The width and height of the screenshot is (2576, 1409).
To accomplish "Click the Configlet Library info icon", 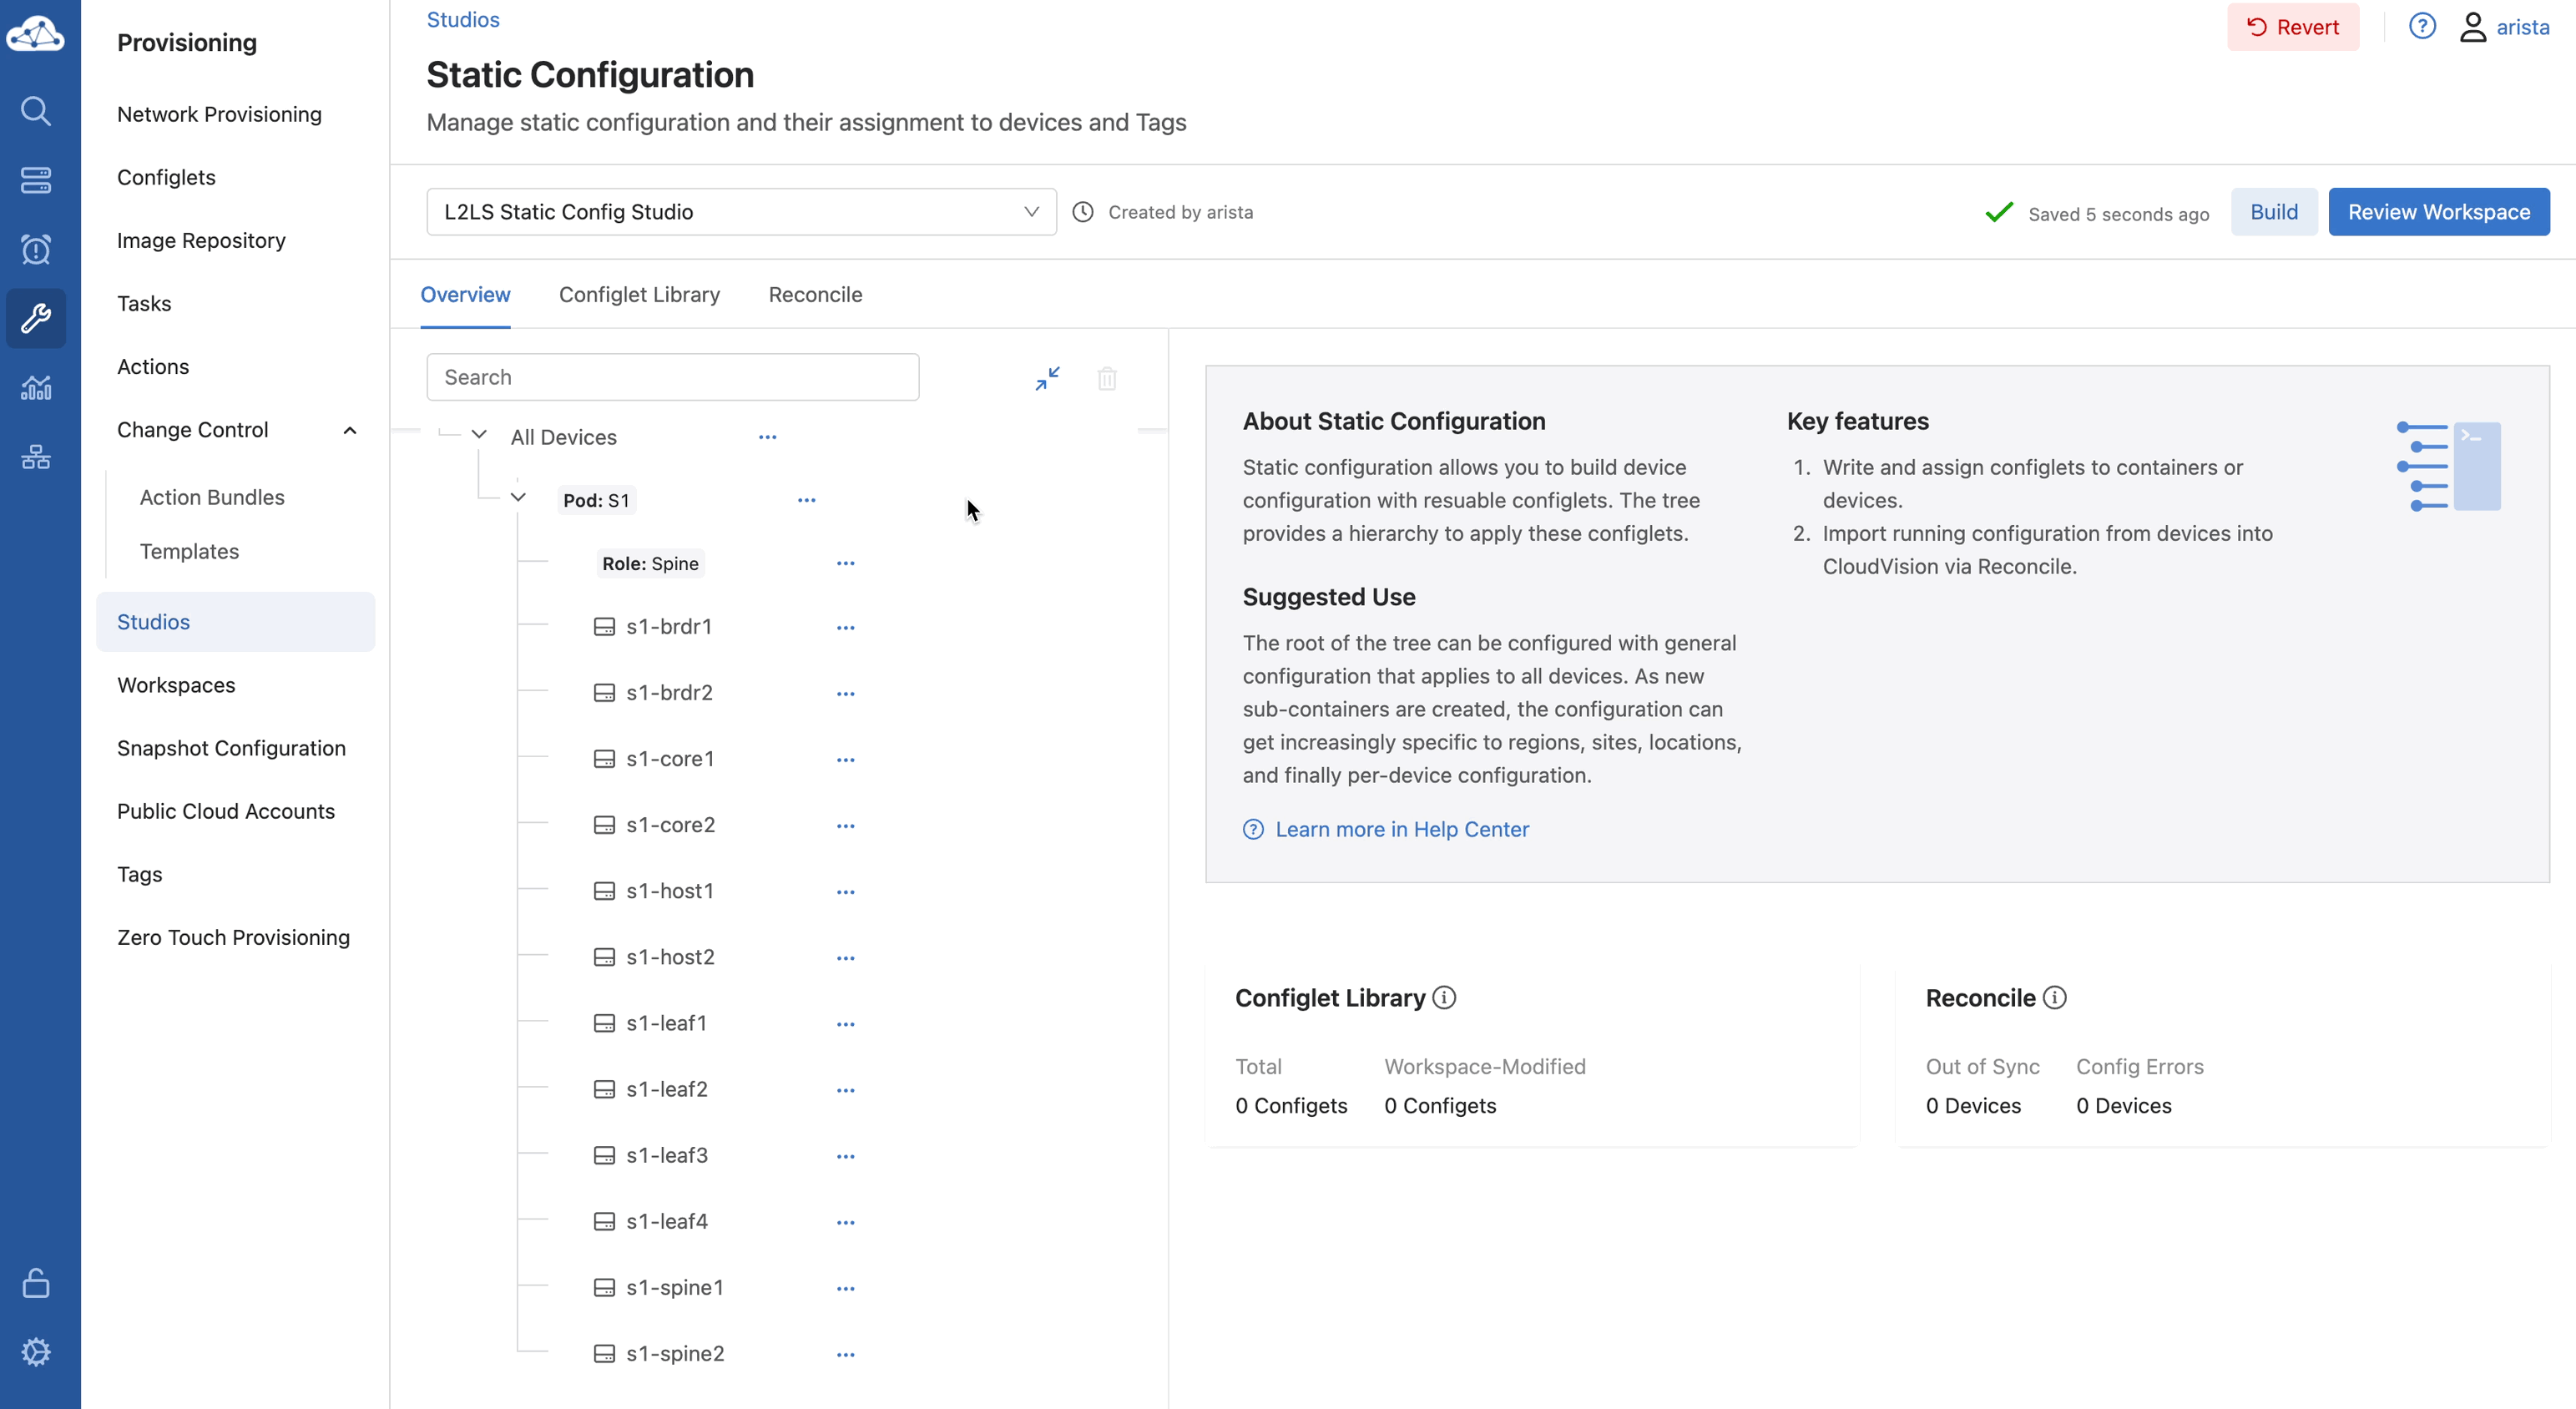I will click(x=1444, y=997).
